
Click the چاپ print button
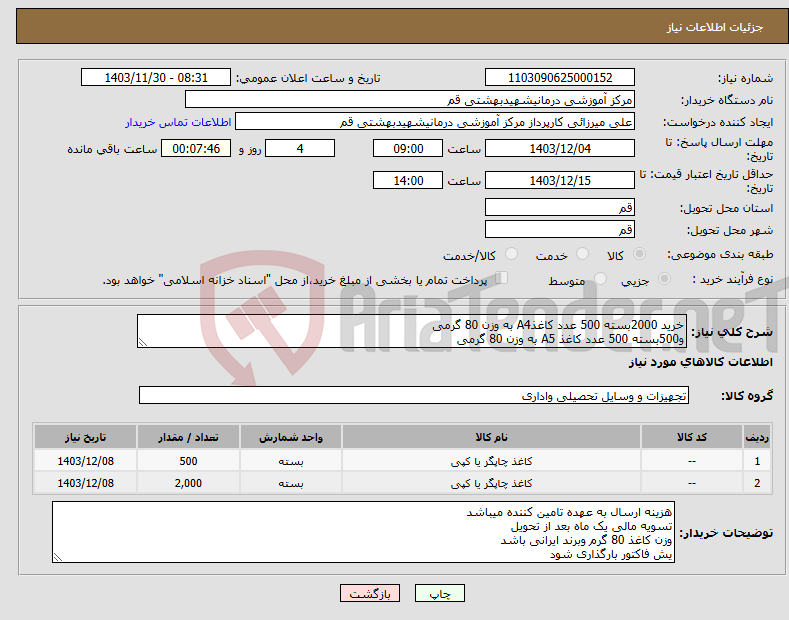[x=440, y=593]
